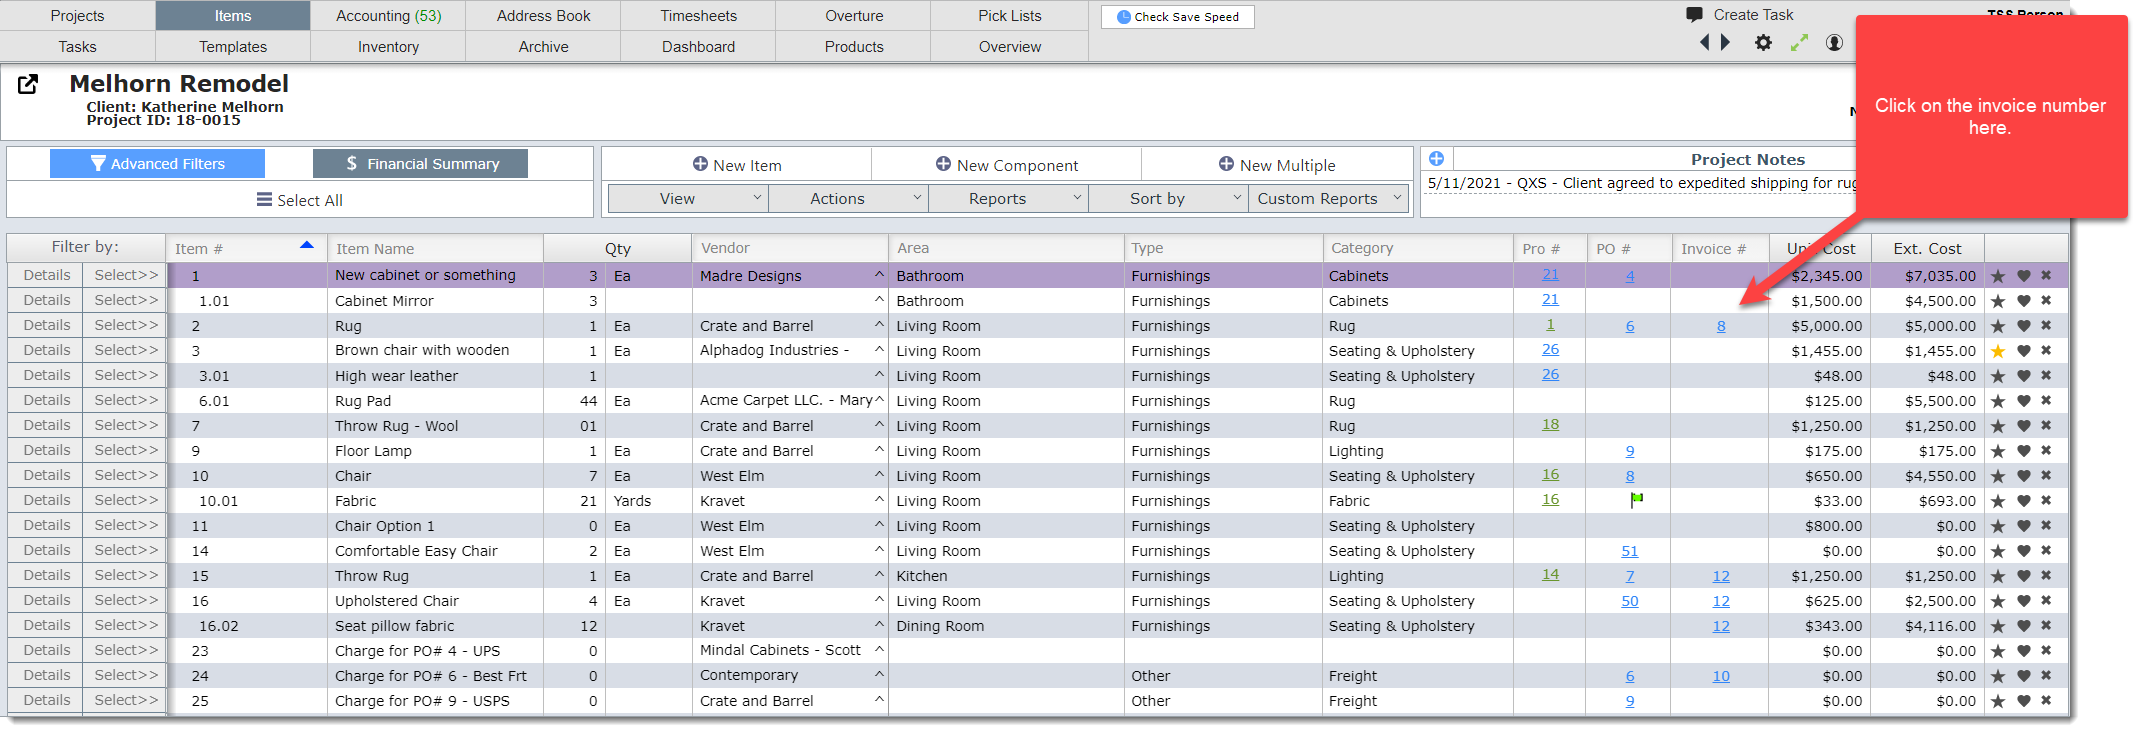Open PO number 51 link
2145x732 pixels.
point(1630,551)
